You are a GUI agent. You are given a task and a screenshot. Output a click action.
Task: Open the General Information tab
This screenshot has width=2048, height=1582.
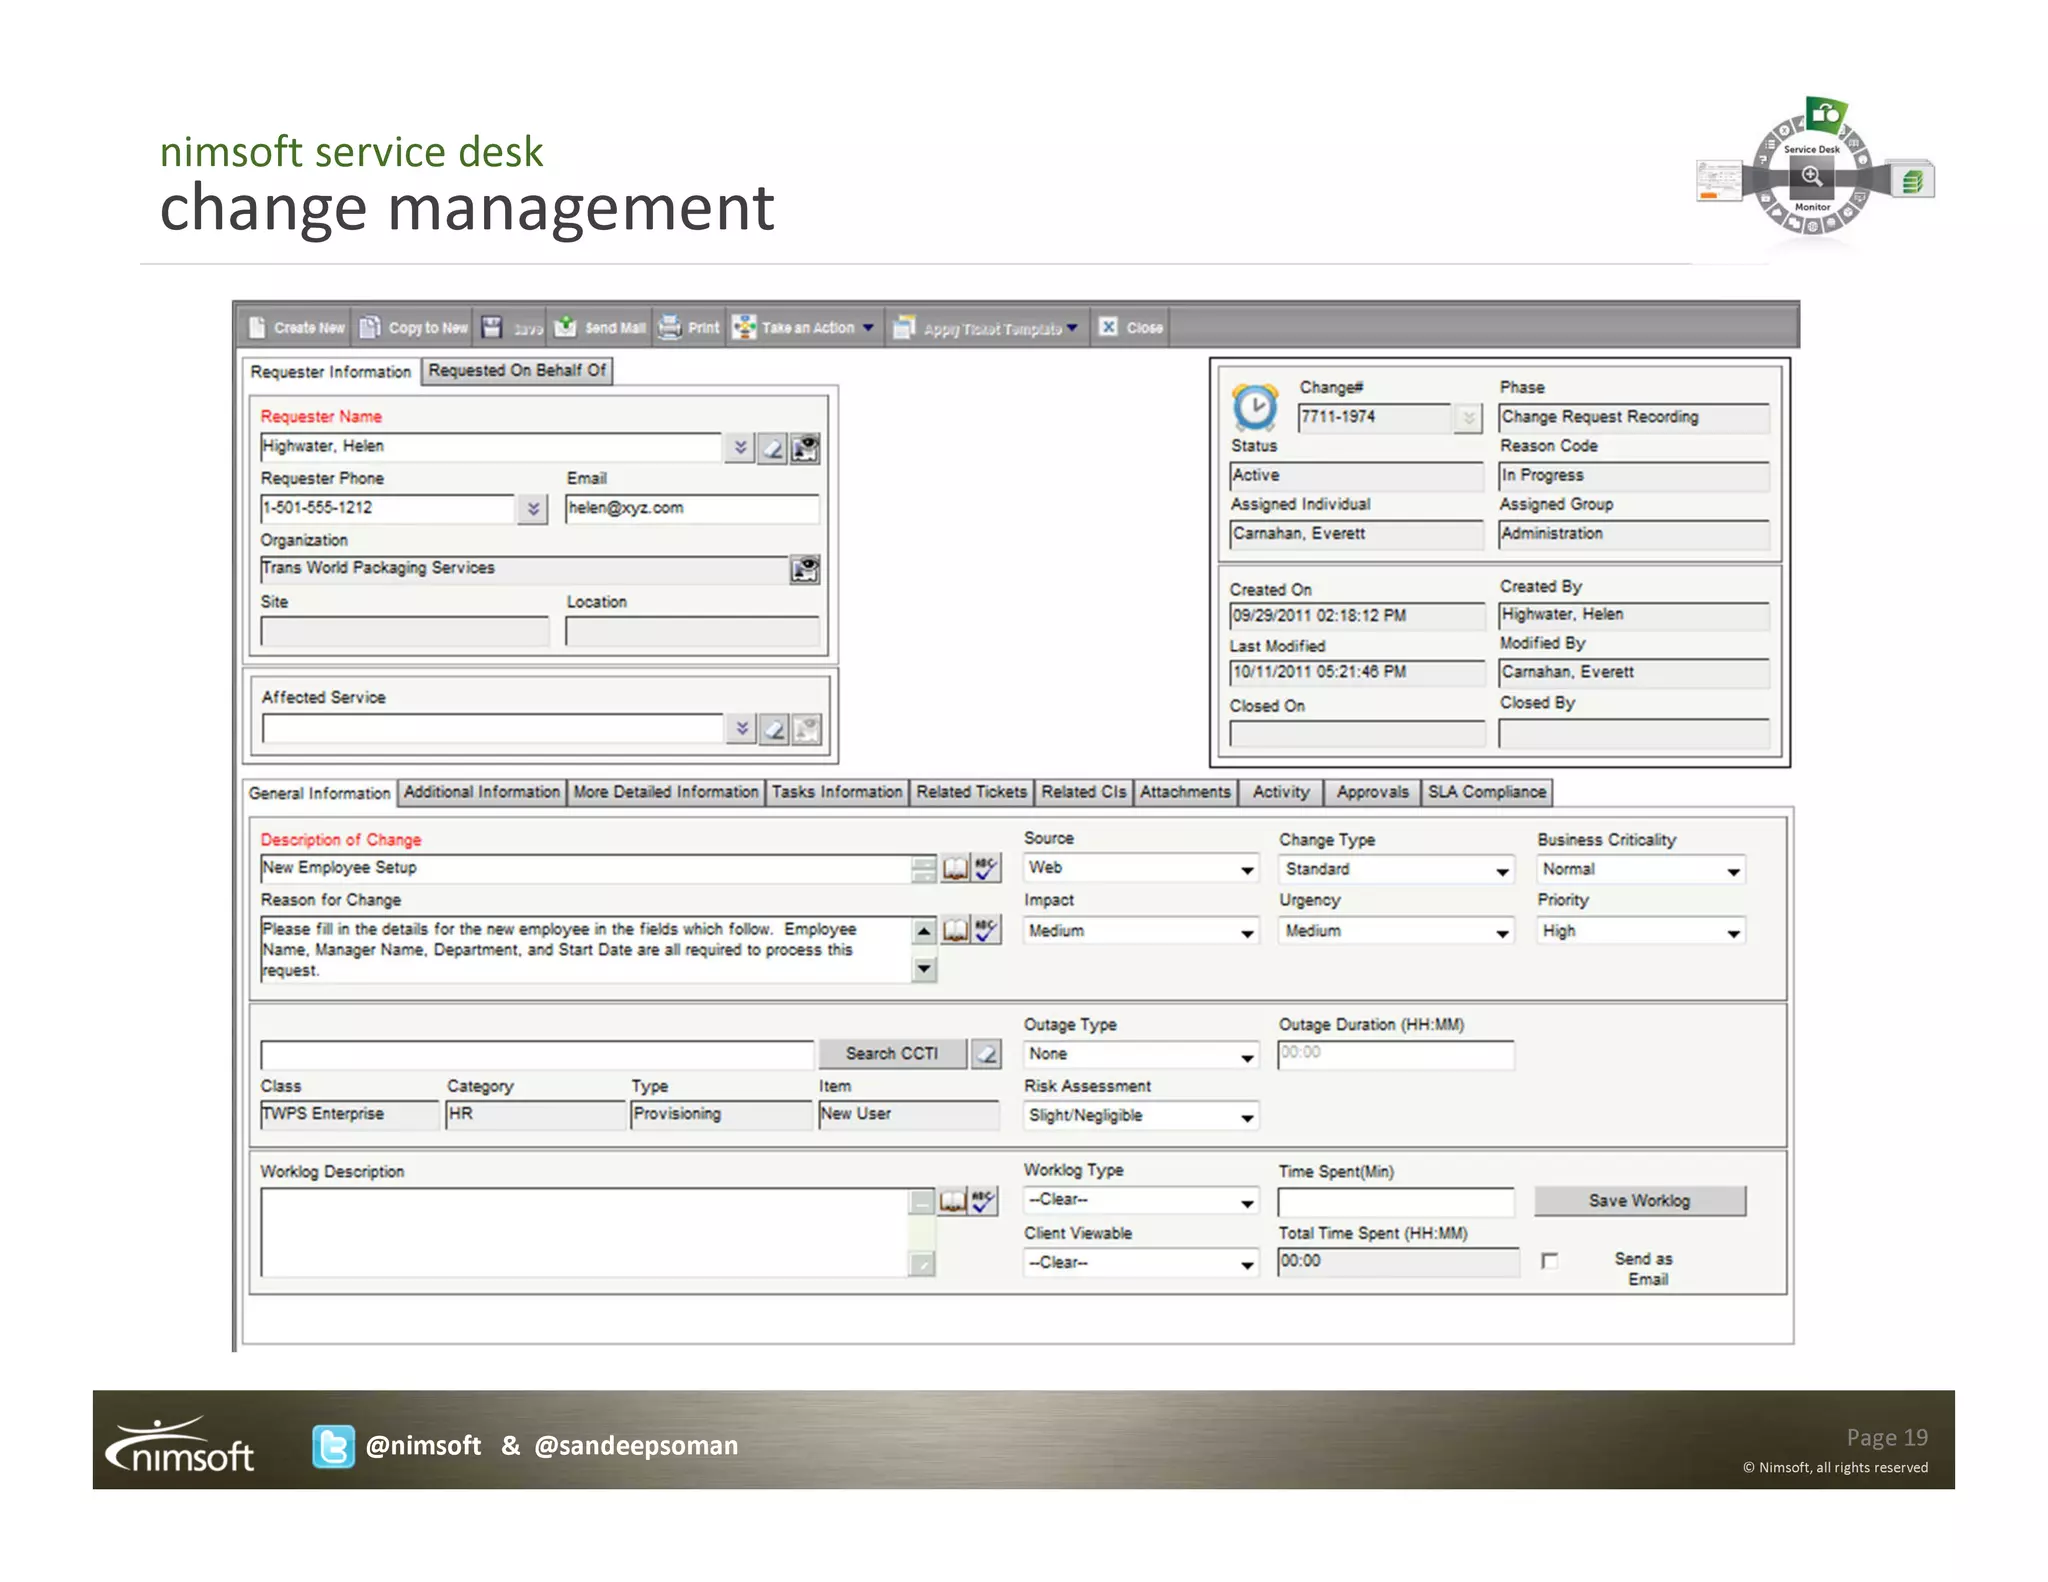click(x=319, y=793)
